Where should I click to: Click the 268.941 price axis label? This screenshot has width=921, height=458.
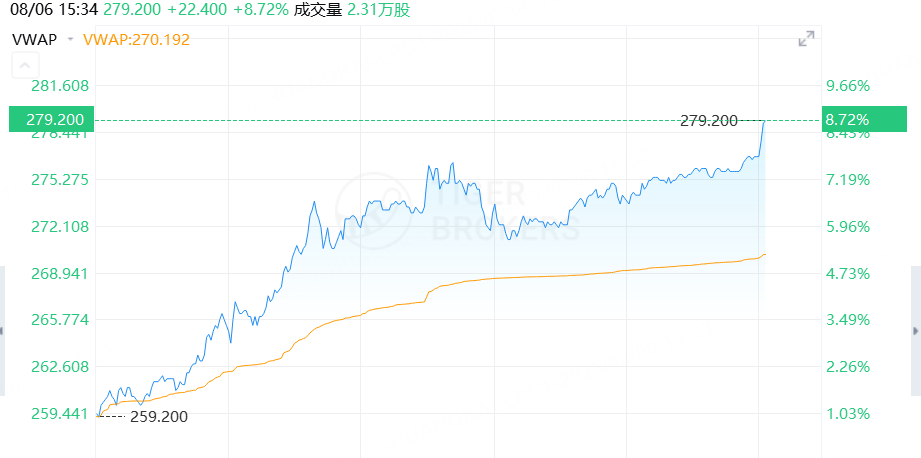59,273
